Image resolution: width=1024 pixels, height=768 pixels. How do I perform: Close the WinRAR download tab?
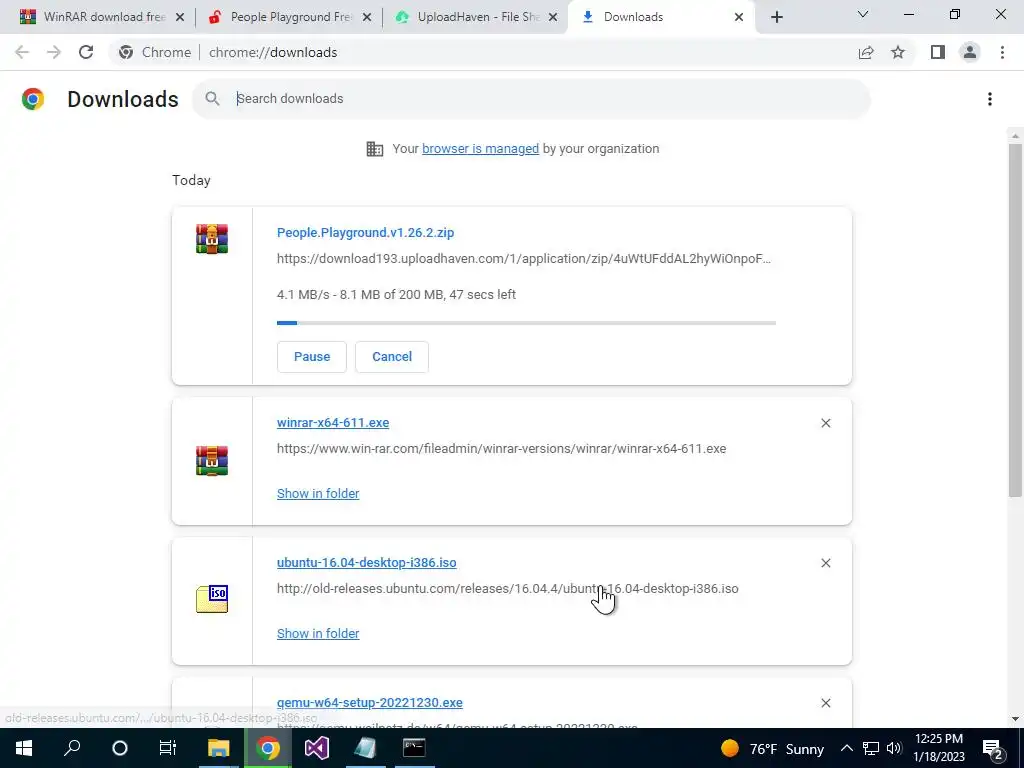tap(180, 17)
